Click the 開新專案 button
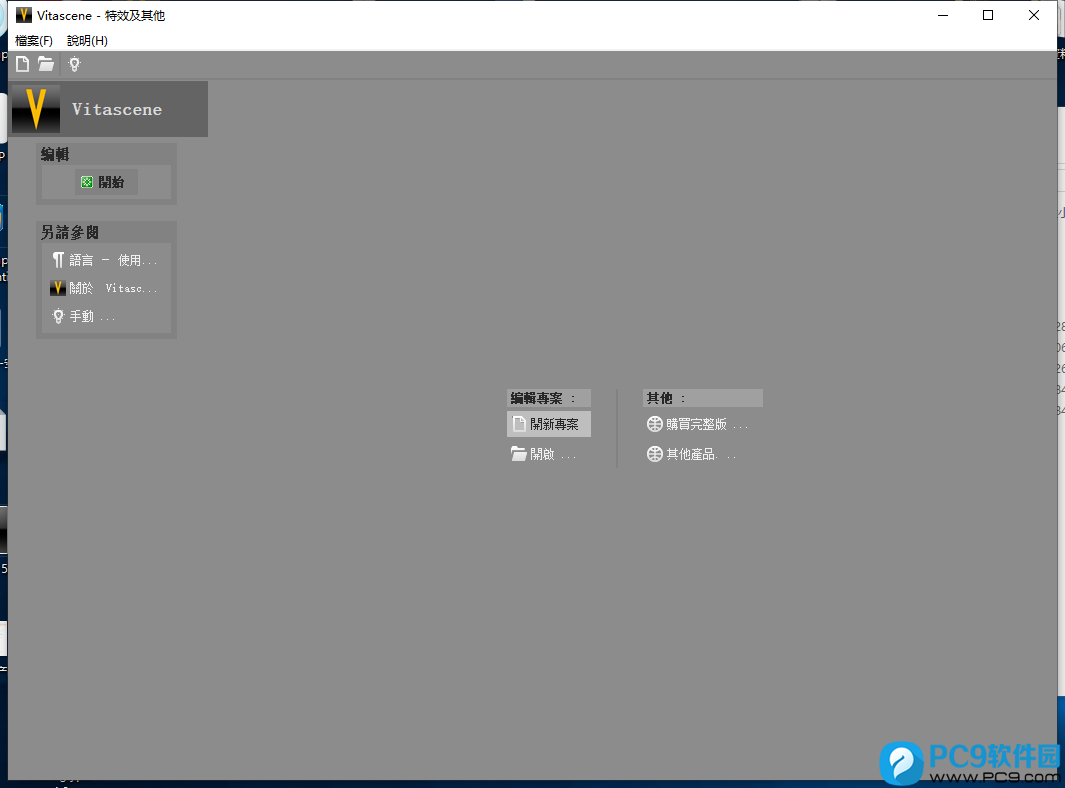The height and width of the screenshot is (788, 1065). 549,424
